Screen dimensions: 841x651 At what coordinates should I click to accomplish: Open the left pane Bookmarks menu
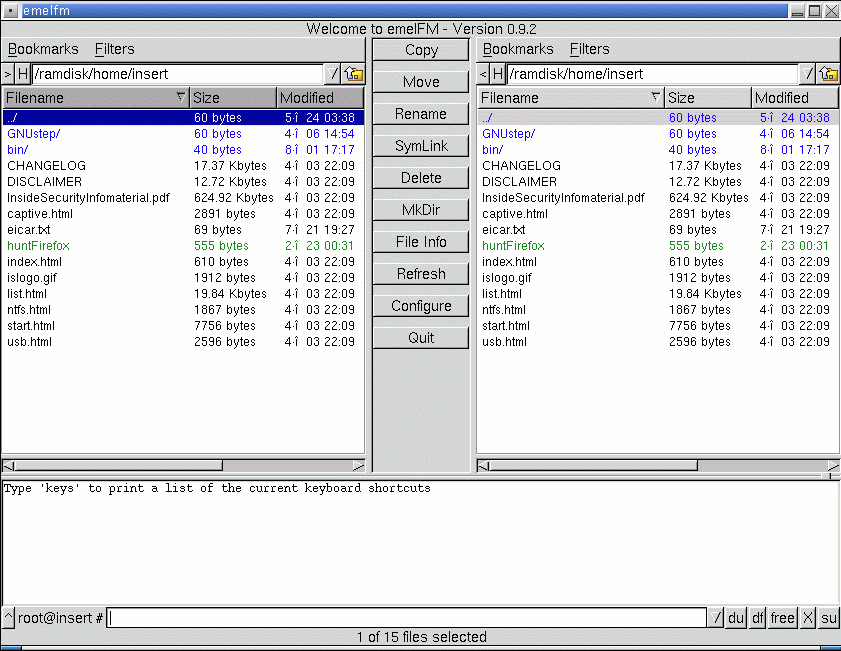click(43, 49)
